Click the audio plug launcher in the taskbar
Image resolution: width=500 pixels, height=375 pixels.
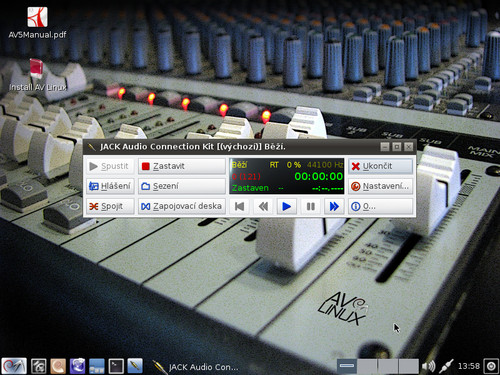135,366
